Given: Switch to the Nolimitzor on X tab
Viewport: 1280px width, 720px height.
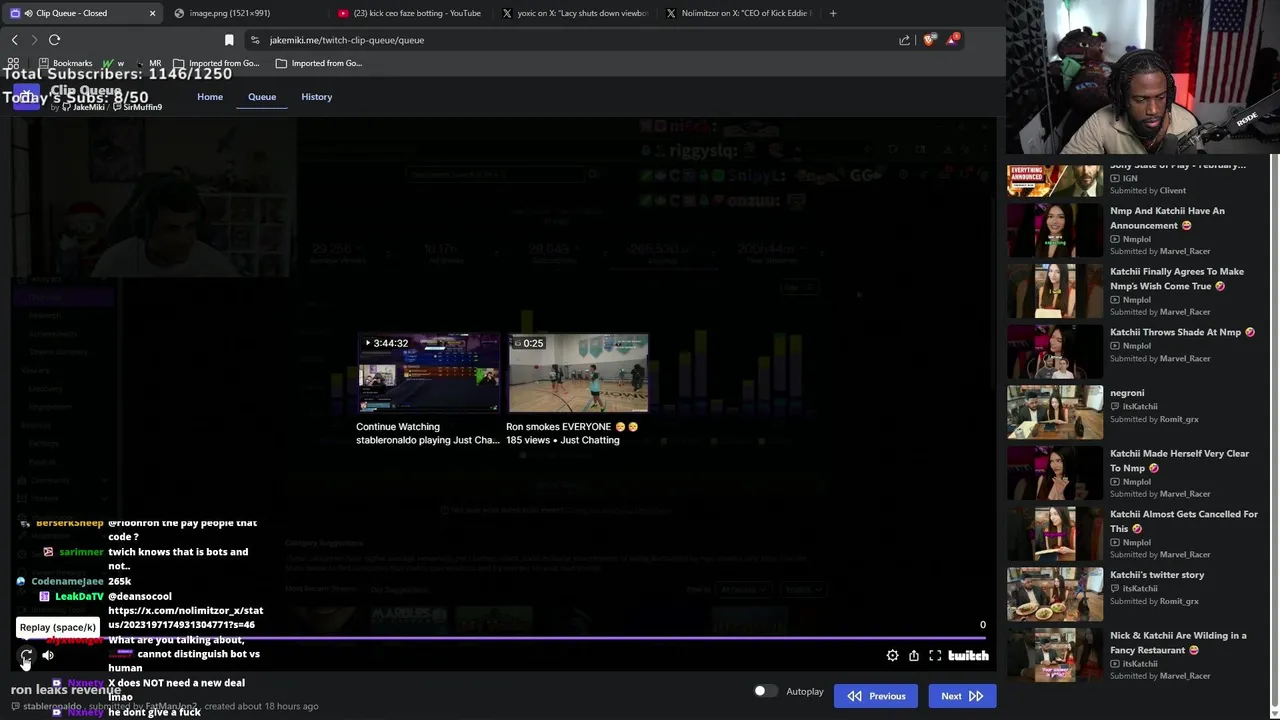Looking at the screenshot, I should (x=740, y=13).
